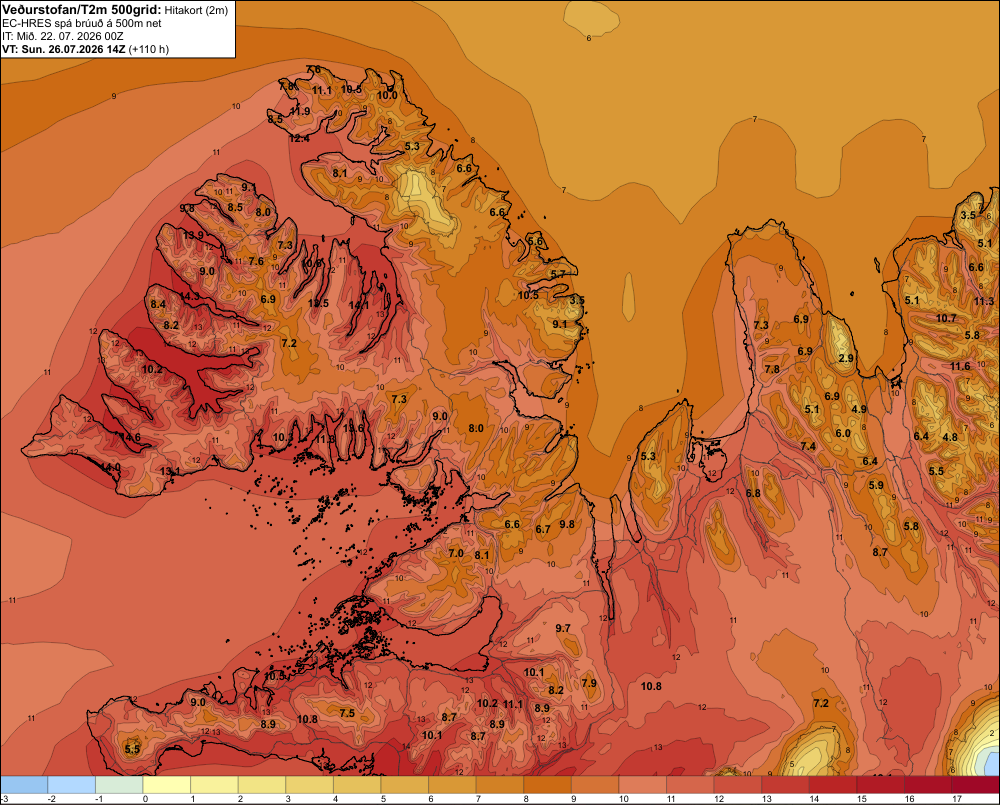Click the 14.6 temperature label on the map
1000x805 pixels.
coord(131,438)
